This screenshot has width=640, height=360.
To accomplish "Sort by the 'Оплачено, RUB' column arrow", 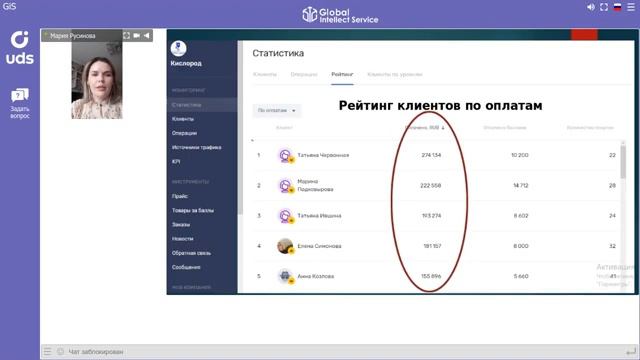I will (x=443, y=128).
